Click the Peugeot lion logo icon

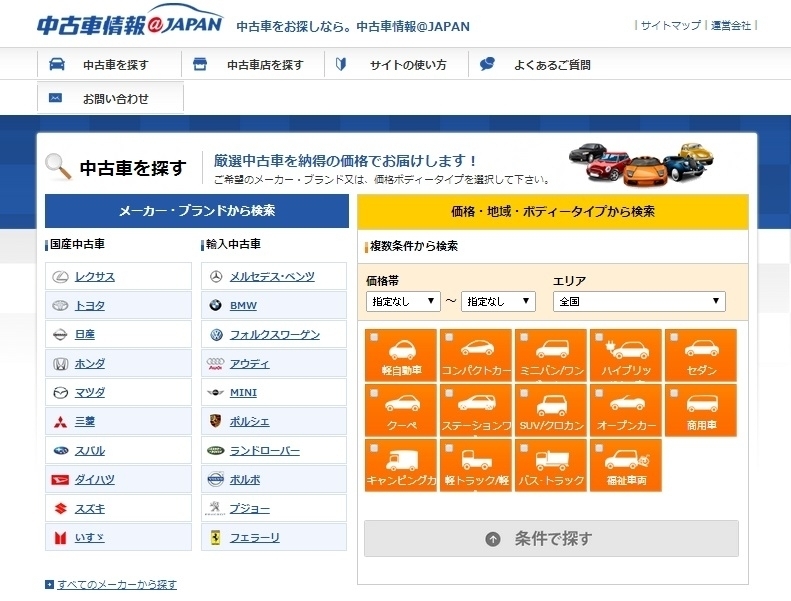coord(215,508)
